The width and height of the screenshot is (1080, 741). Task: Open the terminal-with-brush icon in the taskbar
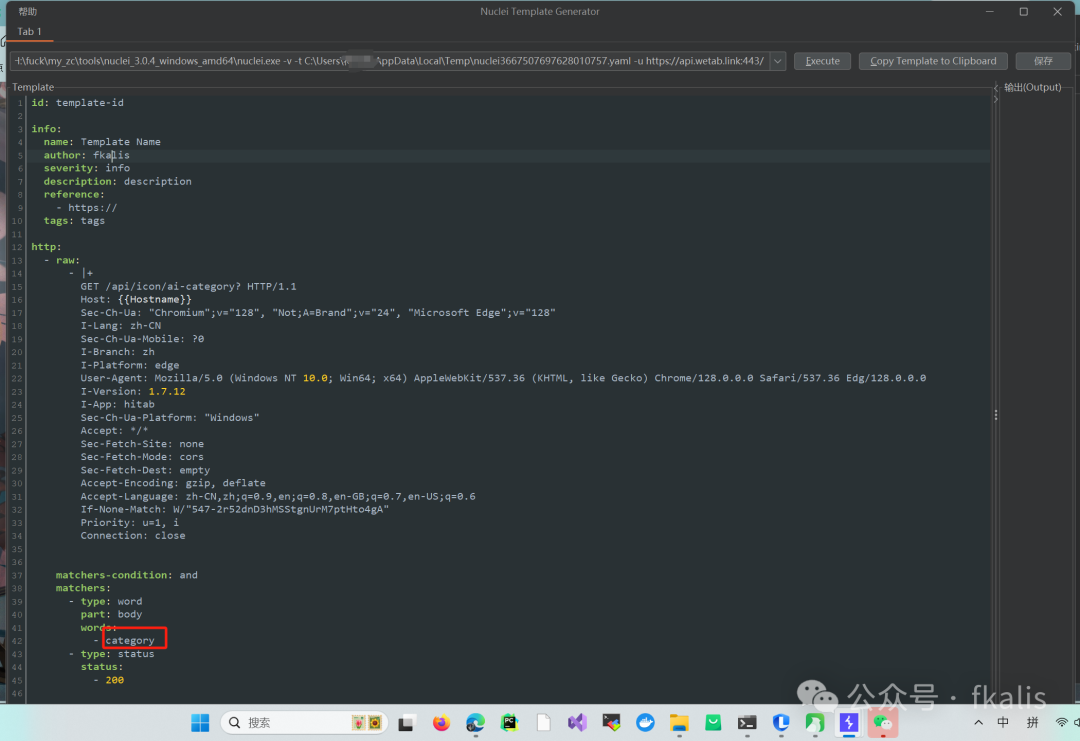[611, 723]
